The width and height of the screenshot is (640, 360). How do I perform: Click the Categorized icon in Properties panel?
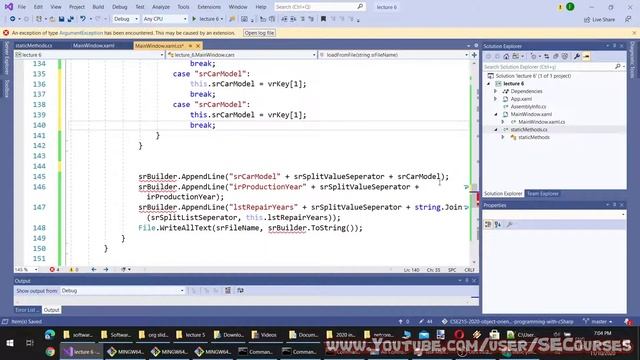[x=488, y=224]
